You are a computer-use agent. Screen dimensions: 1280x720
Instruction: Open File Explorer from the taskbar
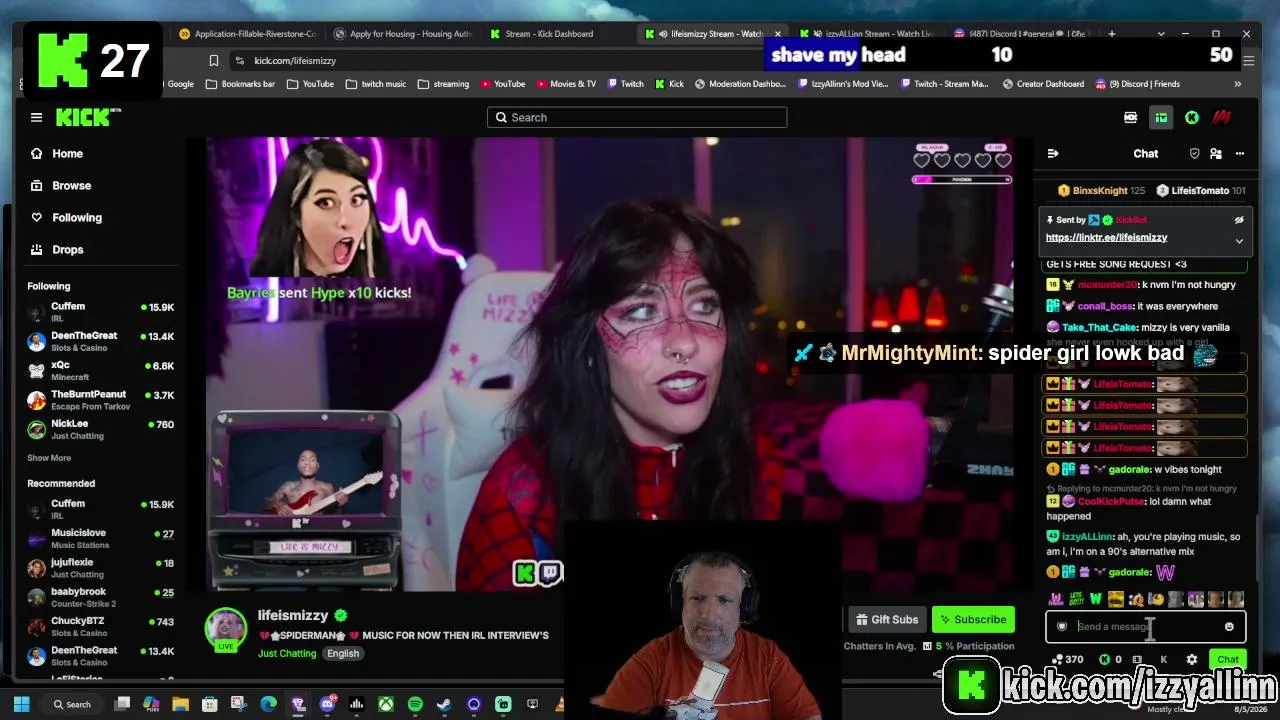(x=180, y=705)
